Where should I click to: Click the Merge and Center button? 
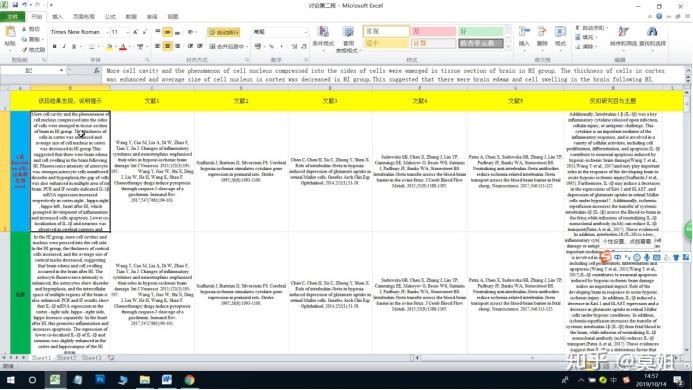[x=226, y=46]
